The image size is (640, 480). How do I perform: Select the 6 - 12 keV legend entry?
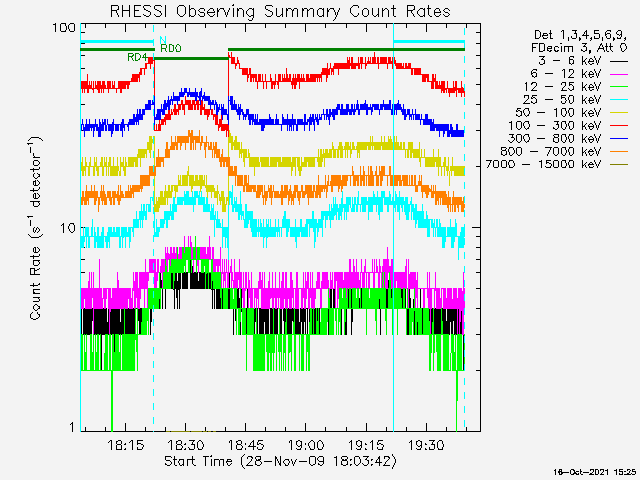pos(579,74)
